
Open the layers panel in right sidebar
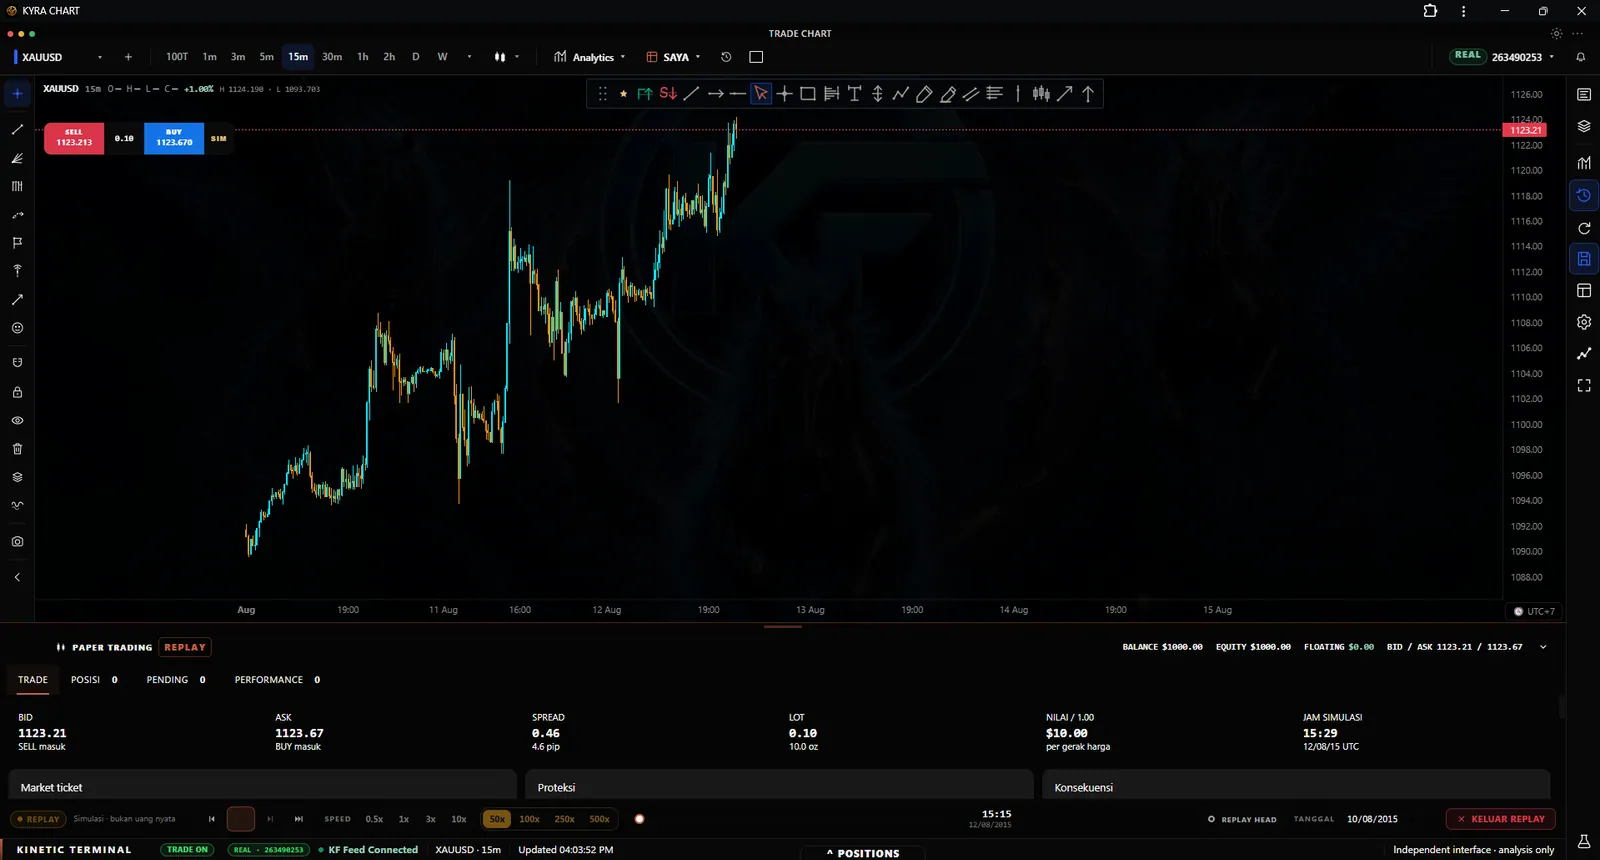[x=1584, y=126]
